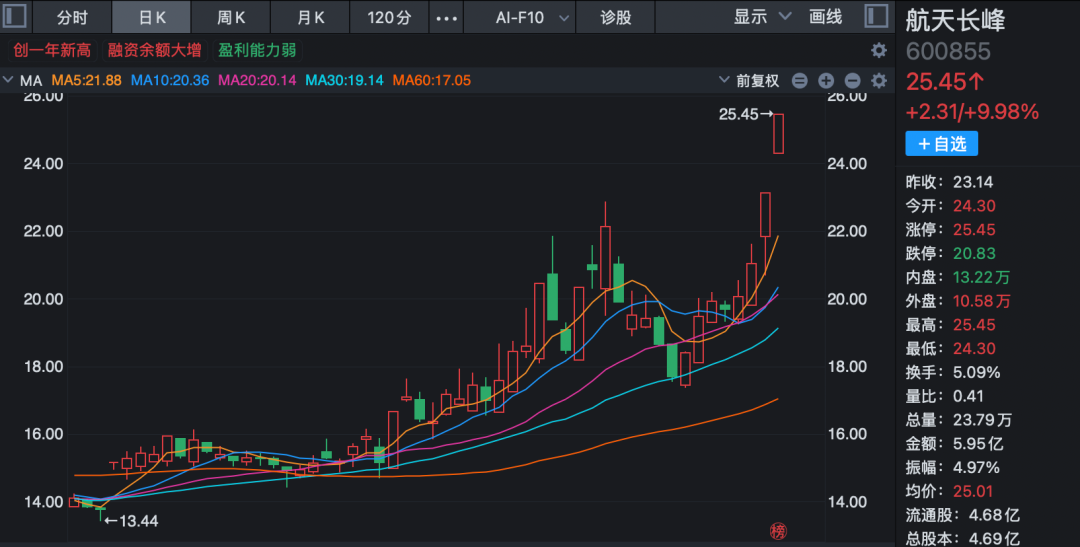Add stock with the +自选 button
Screen dimensions: 1080x547
tap(941, 144)
